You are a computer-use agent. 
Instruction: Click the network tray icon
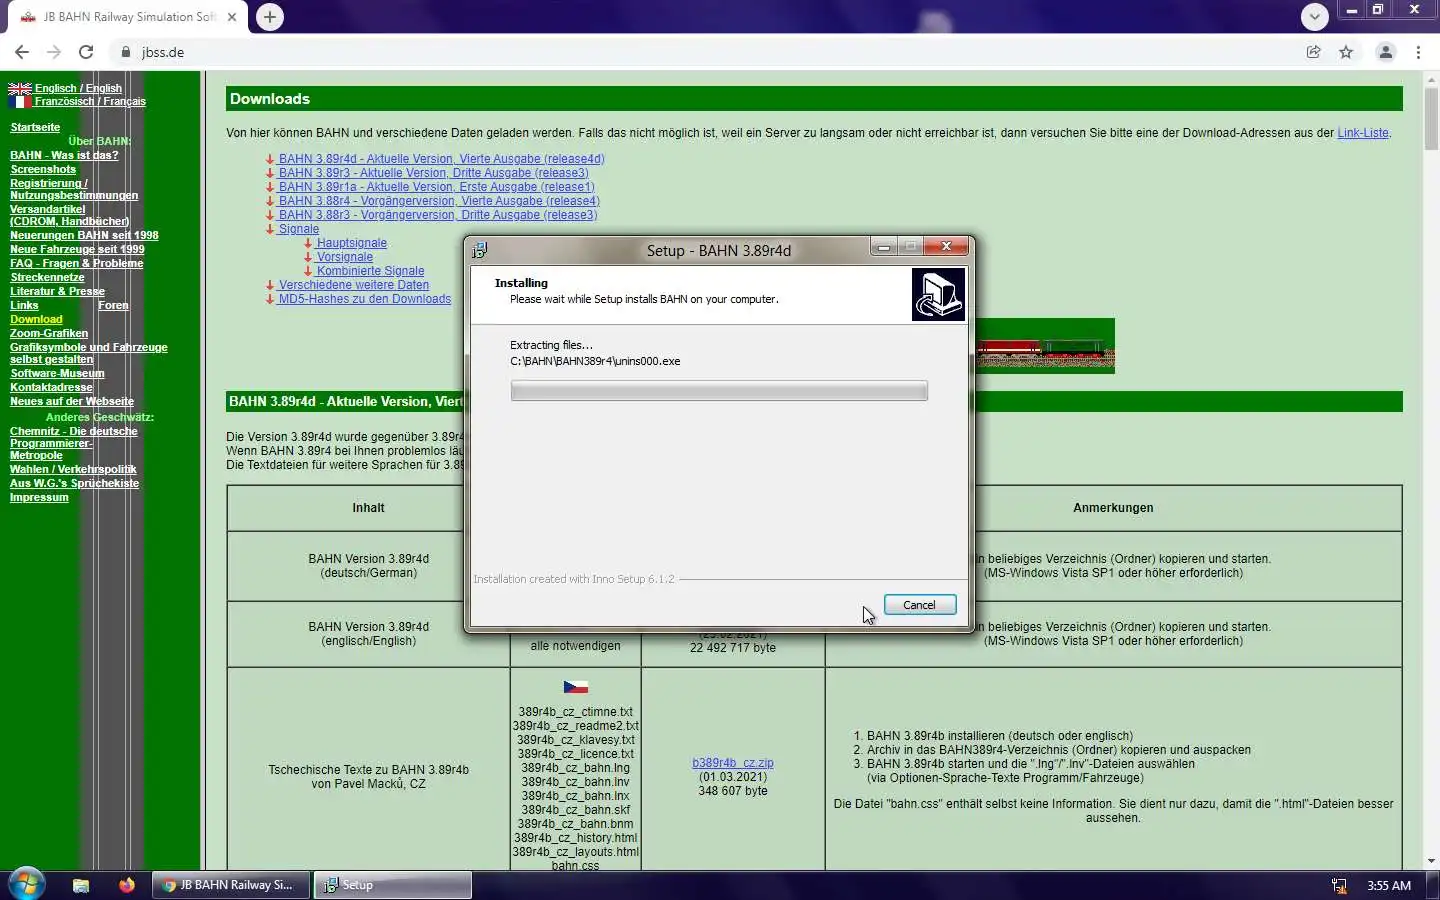click(x=1339, y=886)
